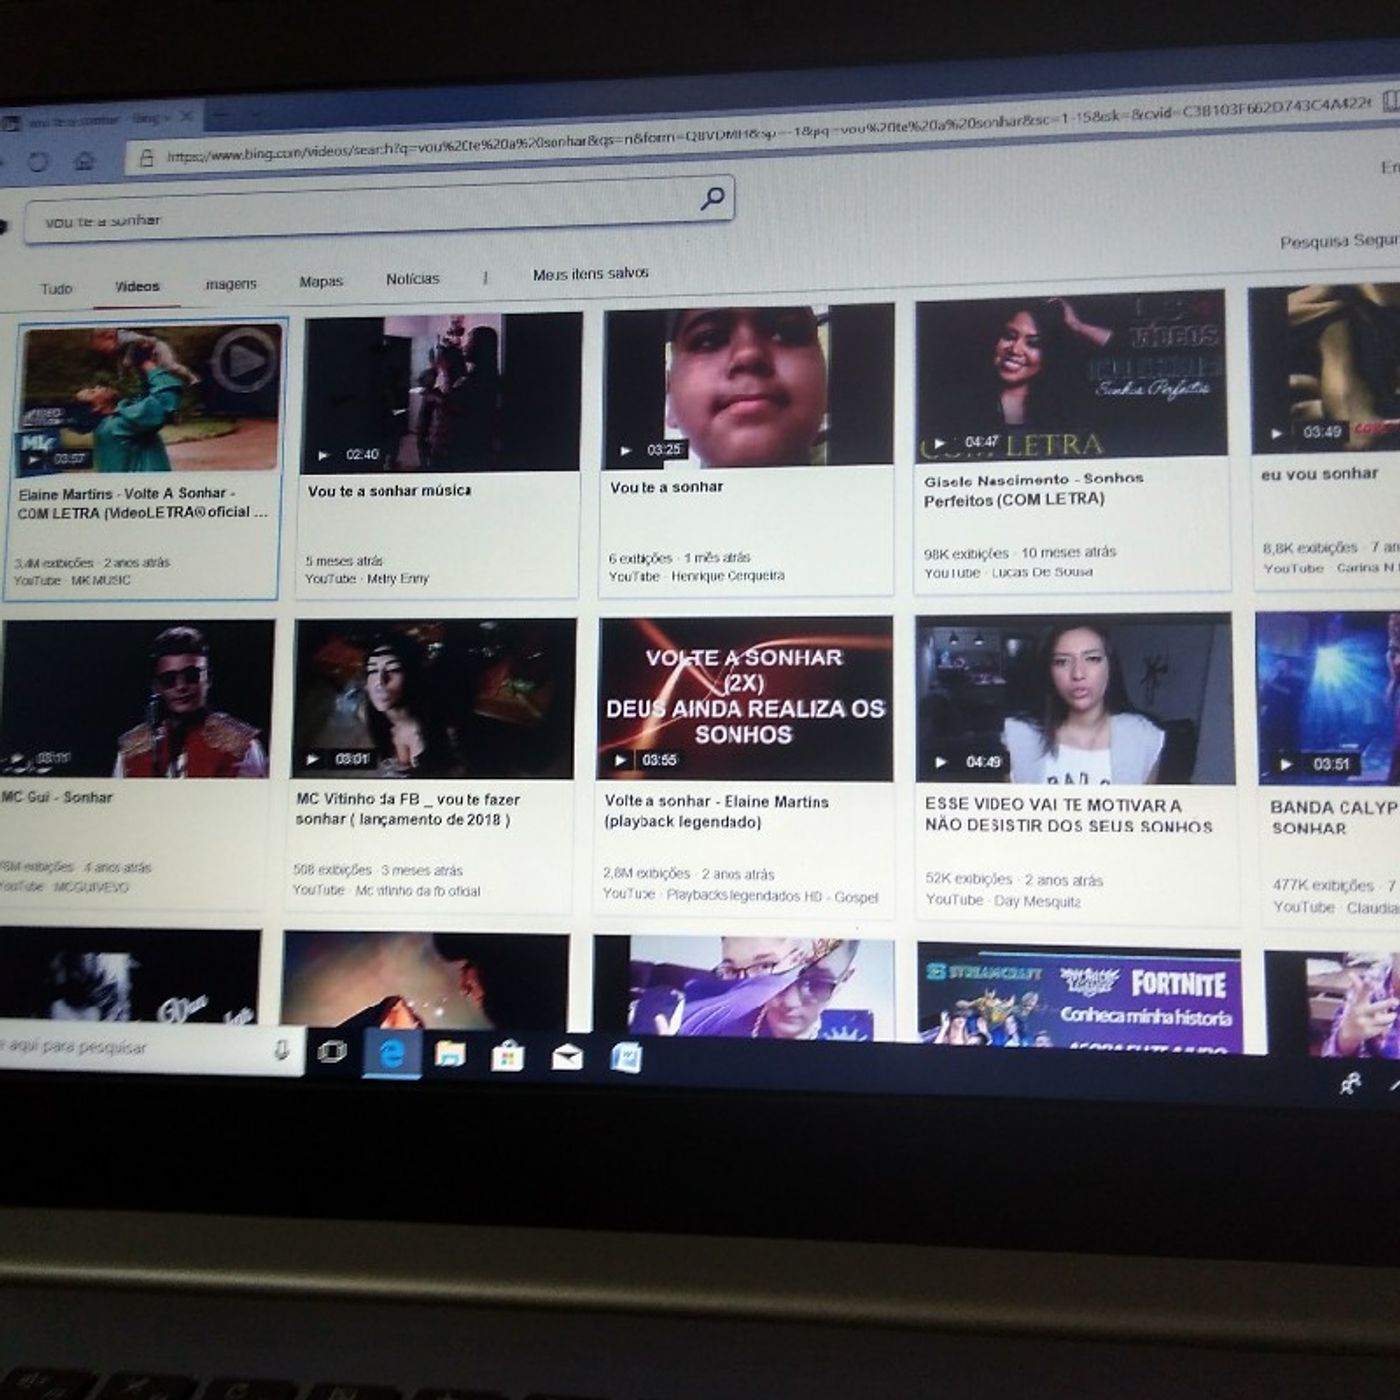This screenshot has height=1400, width=1400.
Task: Click the Bing search magnifier icon
Action: 712,199
